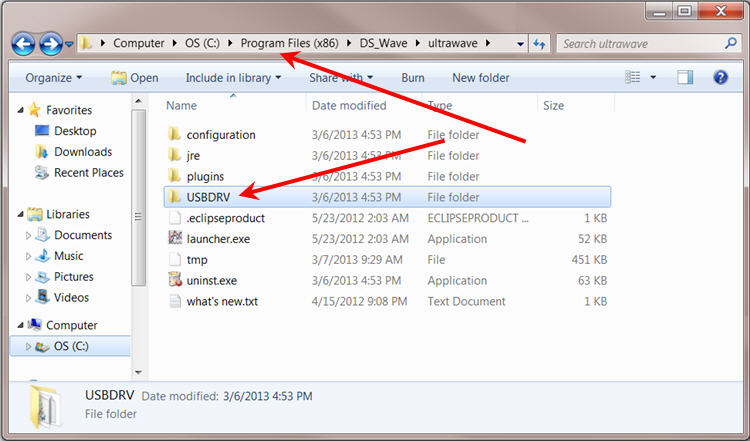Create a New folder
Viewport: 750px width, 441px height.
(481, 77)
